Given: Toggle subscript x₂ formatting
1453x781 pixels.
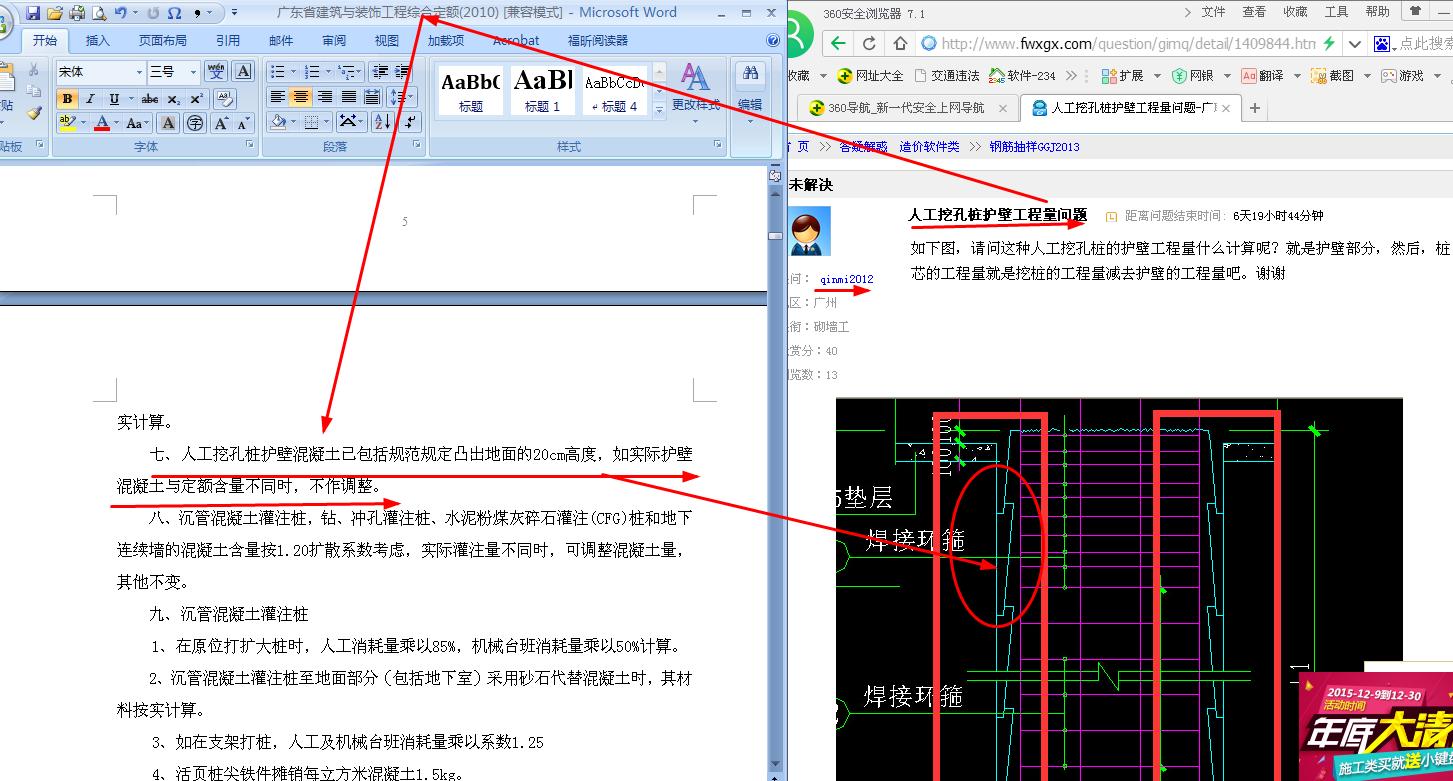Looking at the screenshot, I should pyautogui.click(x=174, y=99).
